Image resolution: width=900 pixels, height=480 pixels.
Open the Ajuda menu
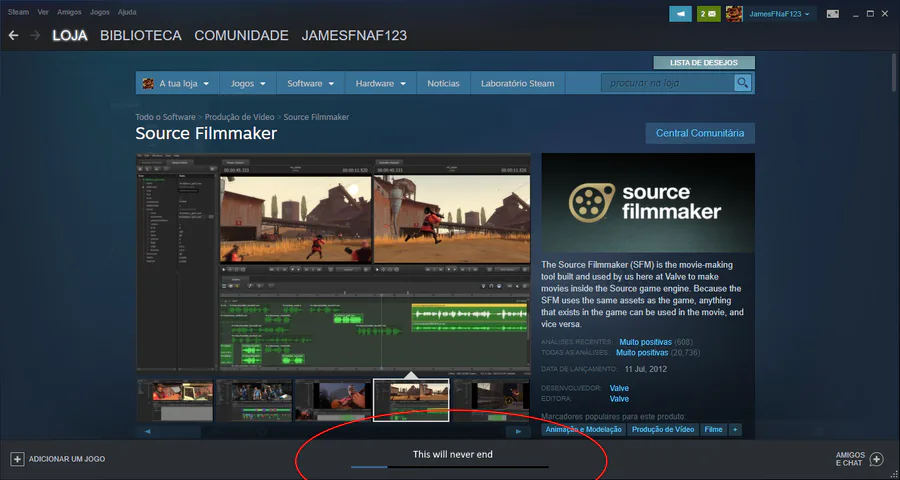click(127, 12)
